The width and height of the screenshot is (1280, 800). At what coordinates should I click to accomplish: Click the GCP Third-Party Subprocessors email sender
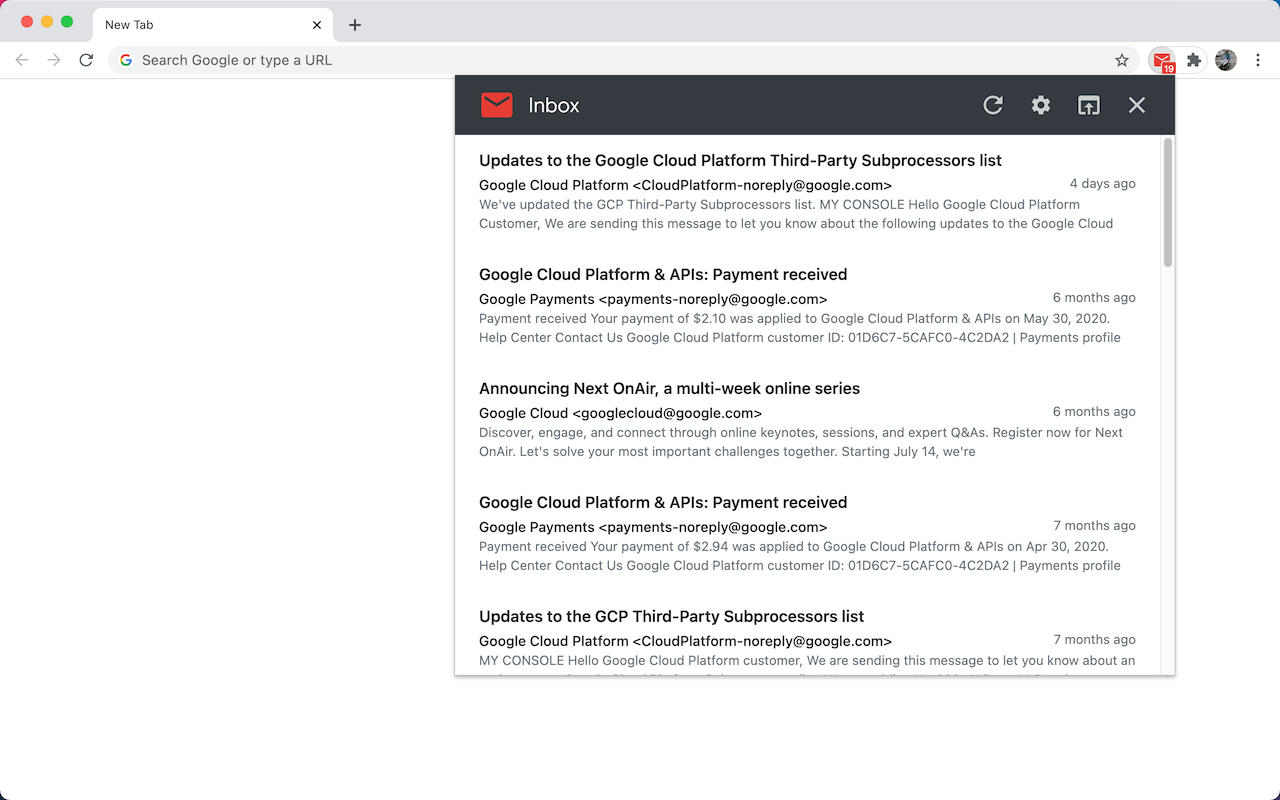click(685, 641)
